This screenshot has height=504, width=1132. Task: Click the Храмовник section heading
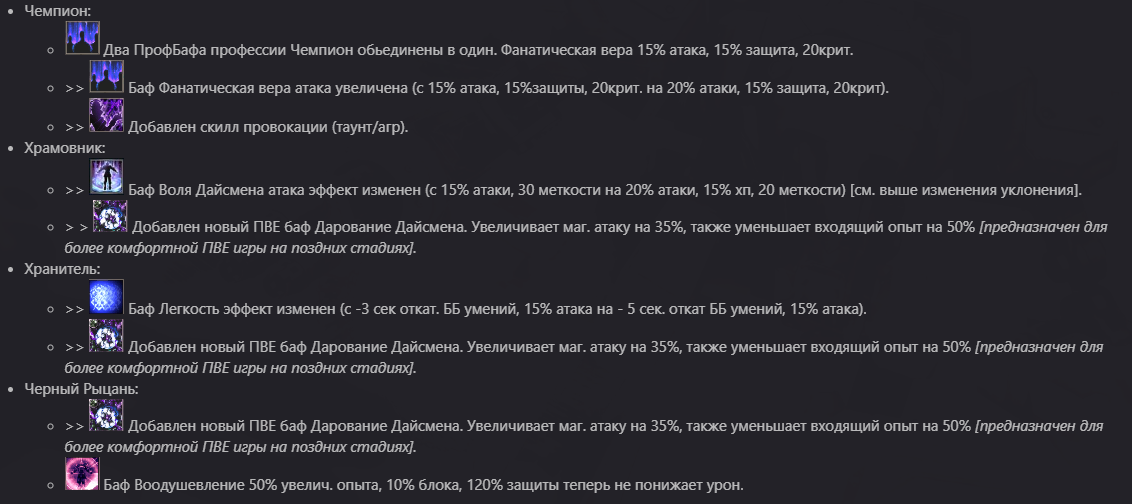point(64,148)
